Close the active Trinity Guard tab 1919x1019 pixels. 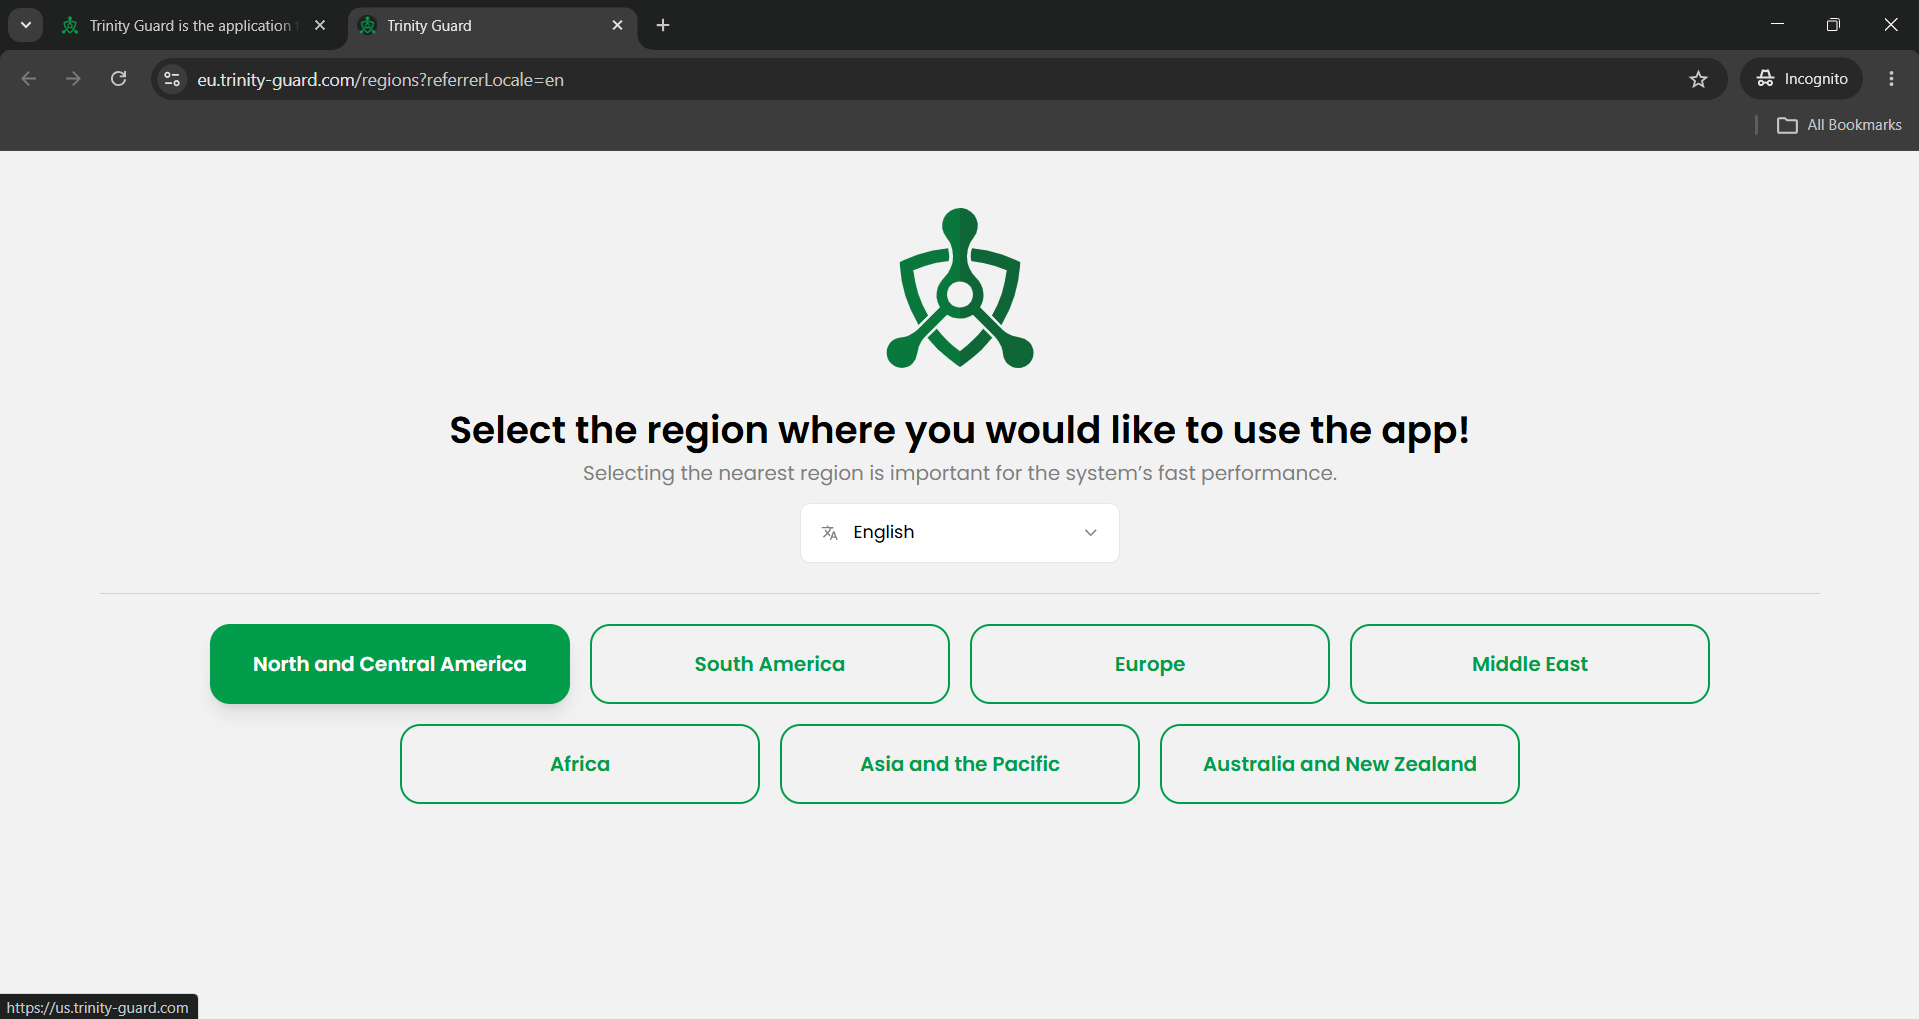pyautogui.click(x=617, y=26)
